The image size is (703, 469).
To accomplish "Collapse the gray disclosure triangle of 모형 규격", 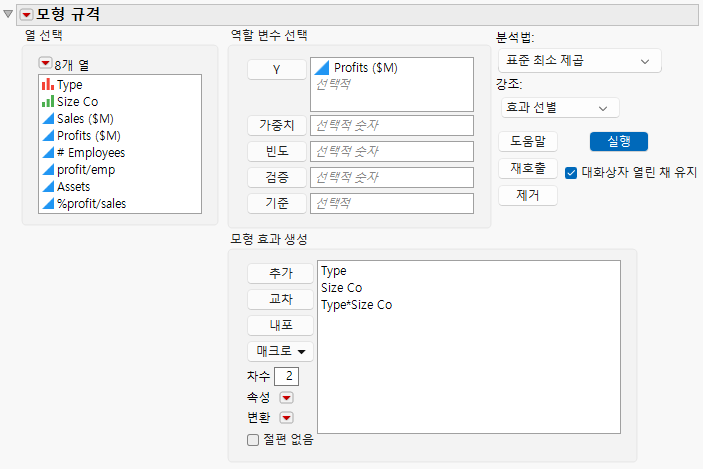I will [8, 14].
